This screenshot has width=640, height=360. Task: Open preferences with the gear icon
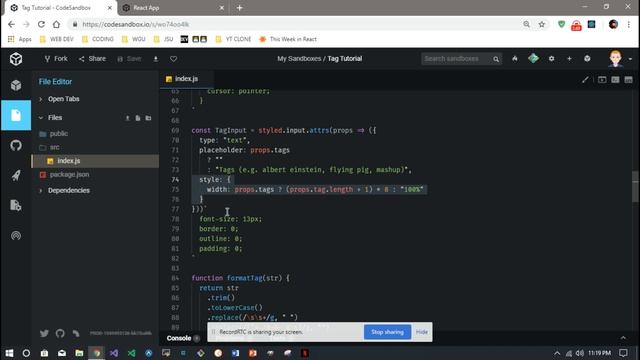tap(551, 59)
